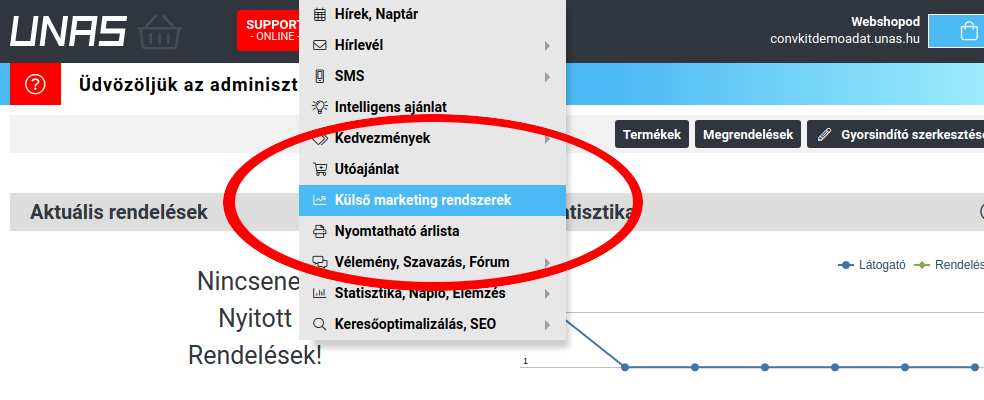Click the printer icon beside Nyomtatható árlista

point(319,231)
